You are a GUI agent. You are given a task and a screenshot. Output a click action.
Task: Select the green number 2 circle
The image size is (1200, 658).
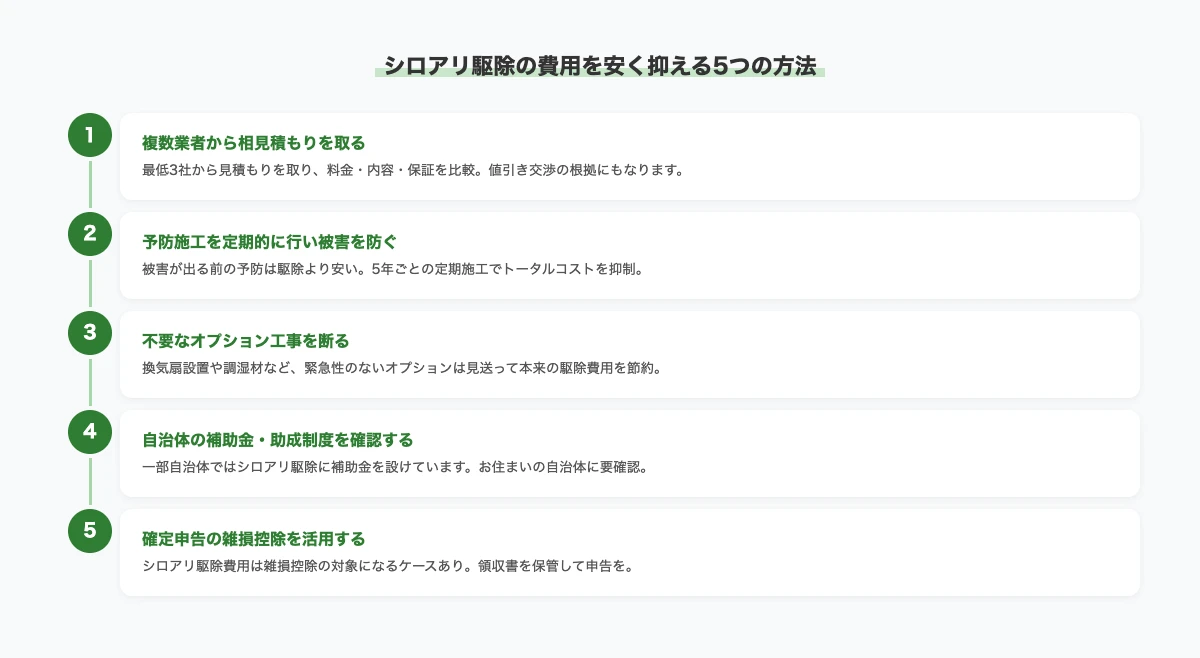click(x=90, y=234)
